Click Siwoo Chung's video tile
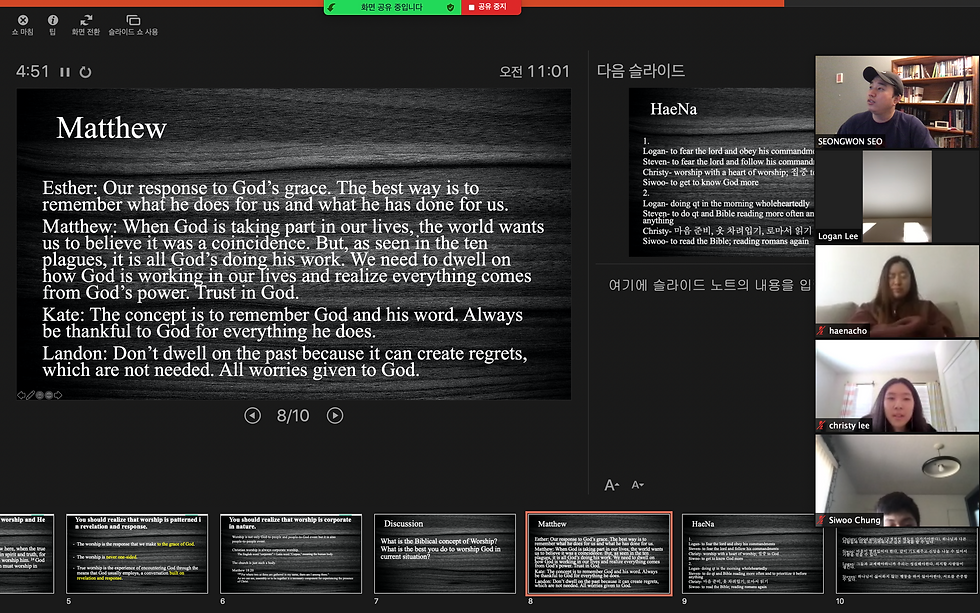The height and width of the screenshot is (613, 980). click(x=897, y=481)
